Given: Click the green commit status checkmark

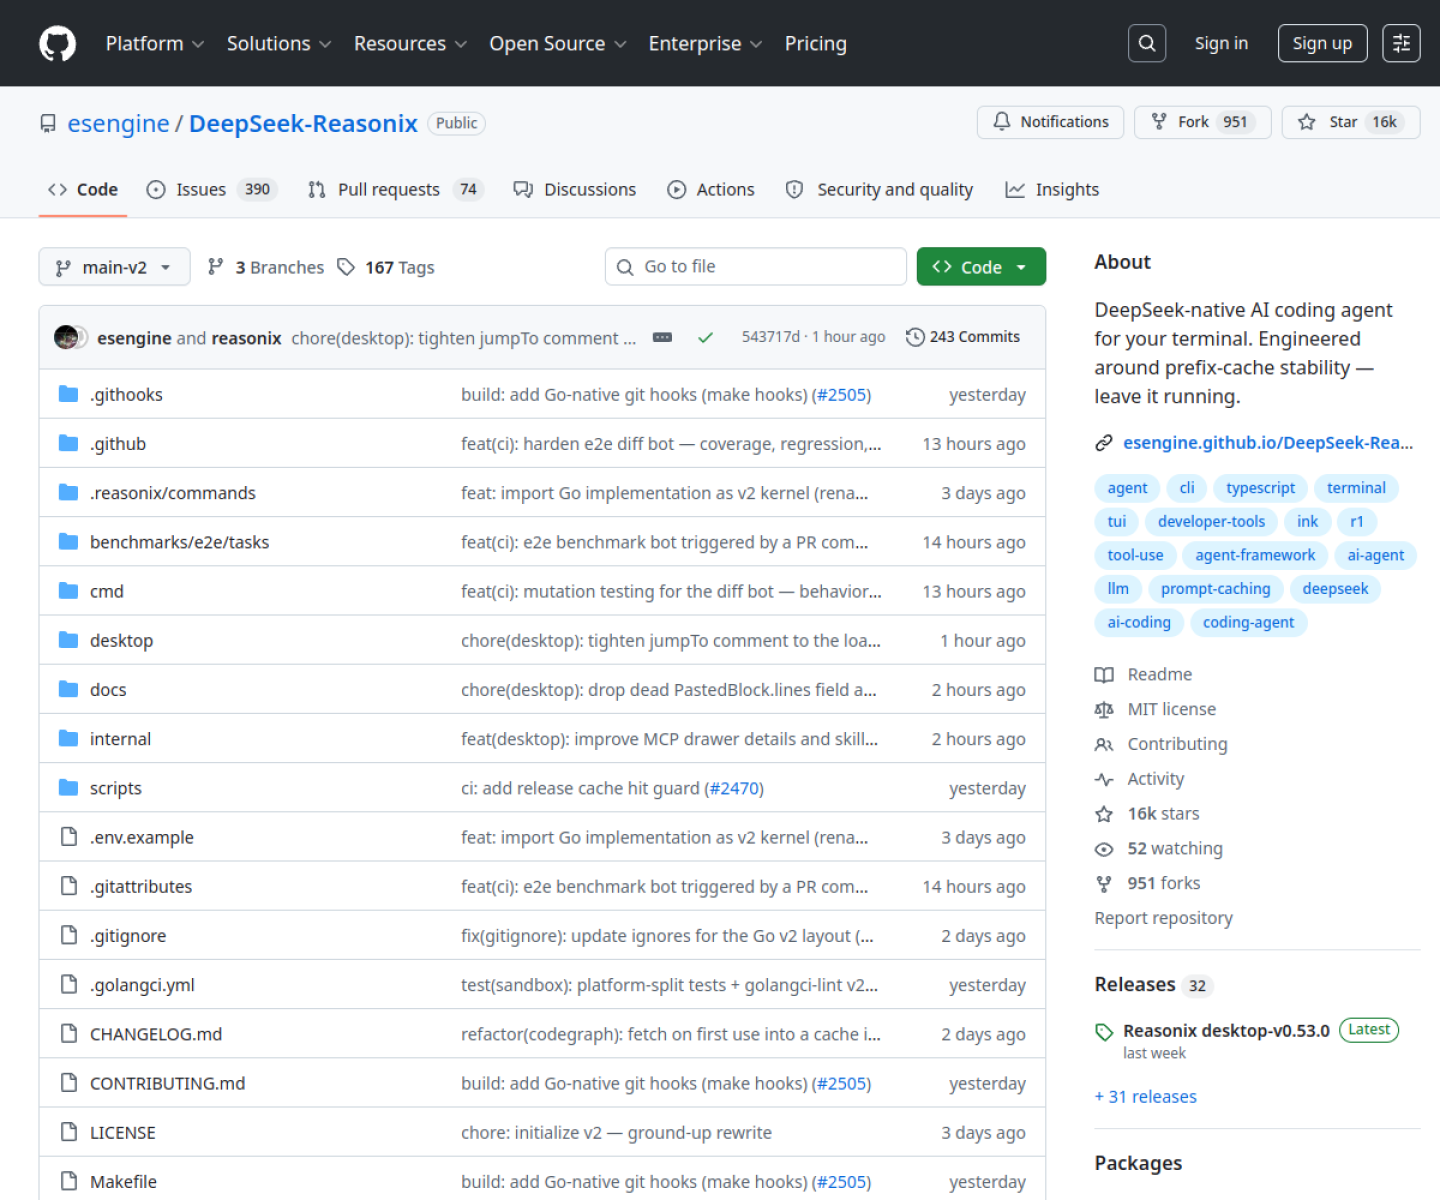Looking at the screenshot, I should tap(705, 338).
